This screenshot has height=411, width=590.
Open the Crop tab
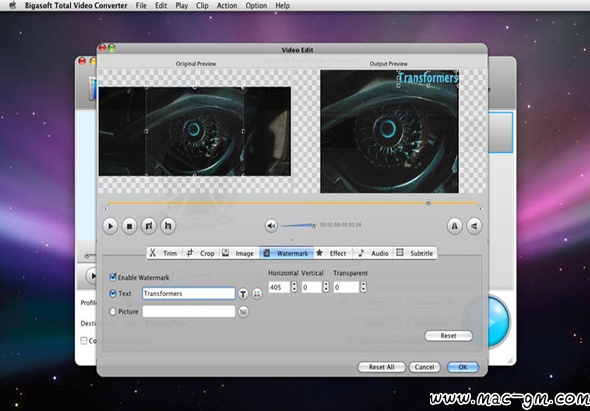(x=202, y=253)
